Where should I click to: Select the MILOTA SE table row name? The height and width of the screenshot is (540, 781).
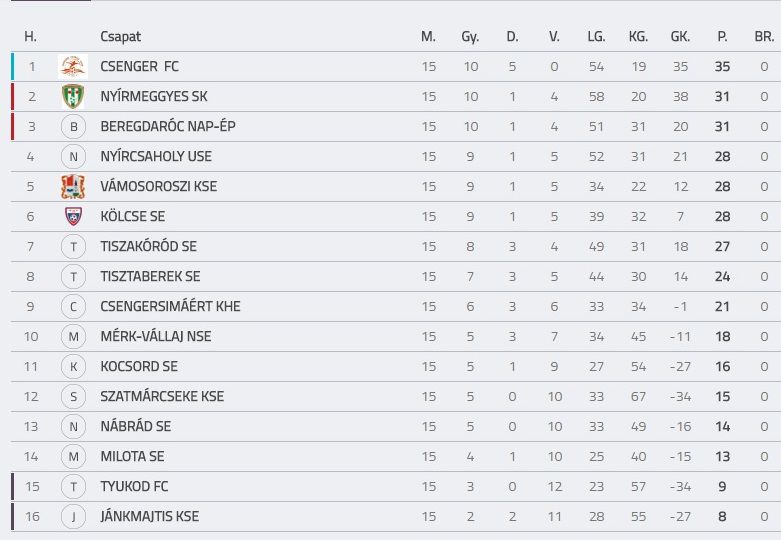pos(132,456)
